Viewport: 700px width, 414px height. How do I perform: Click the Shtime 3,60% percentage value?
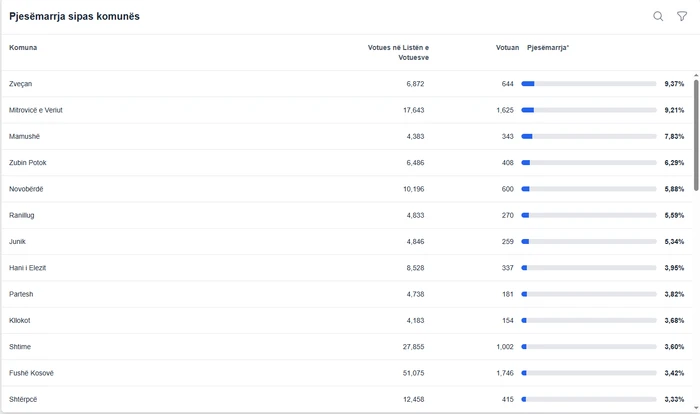pyautogui.click(x=674, y=346)
